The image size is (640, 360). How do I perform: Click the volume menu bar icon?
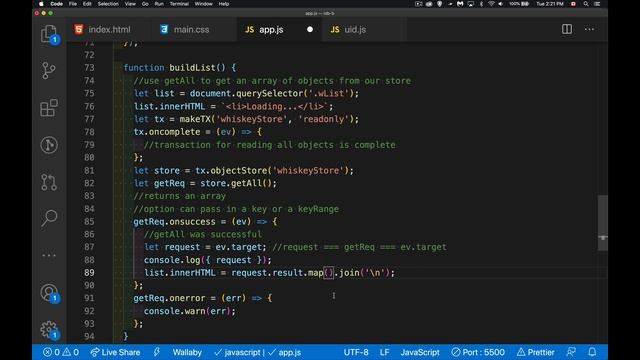click(501, 4)
